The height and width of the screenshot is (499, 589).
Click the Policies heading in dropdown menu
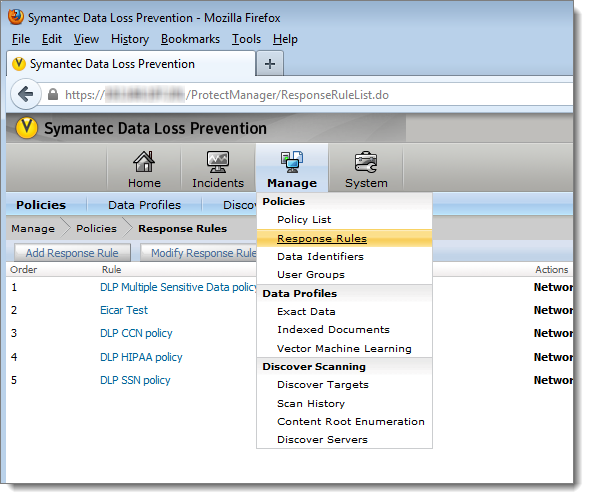point(284,202)
